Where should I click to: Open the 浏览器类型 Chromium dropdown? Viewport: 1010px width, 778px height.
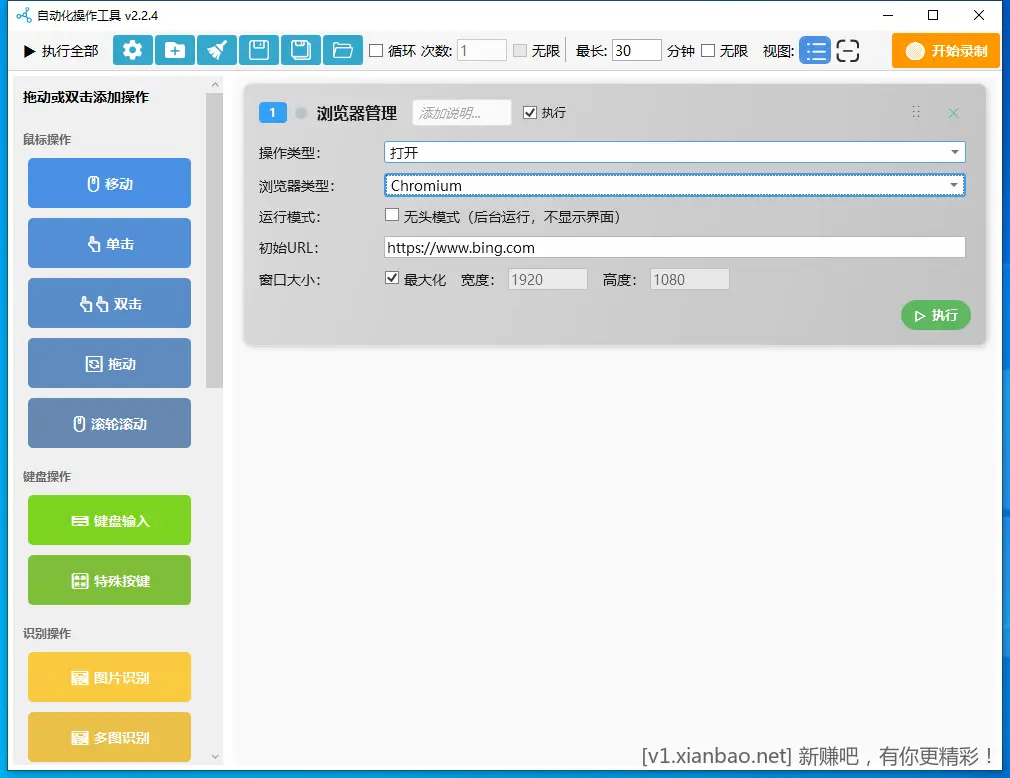tap(674, 185)
